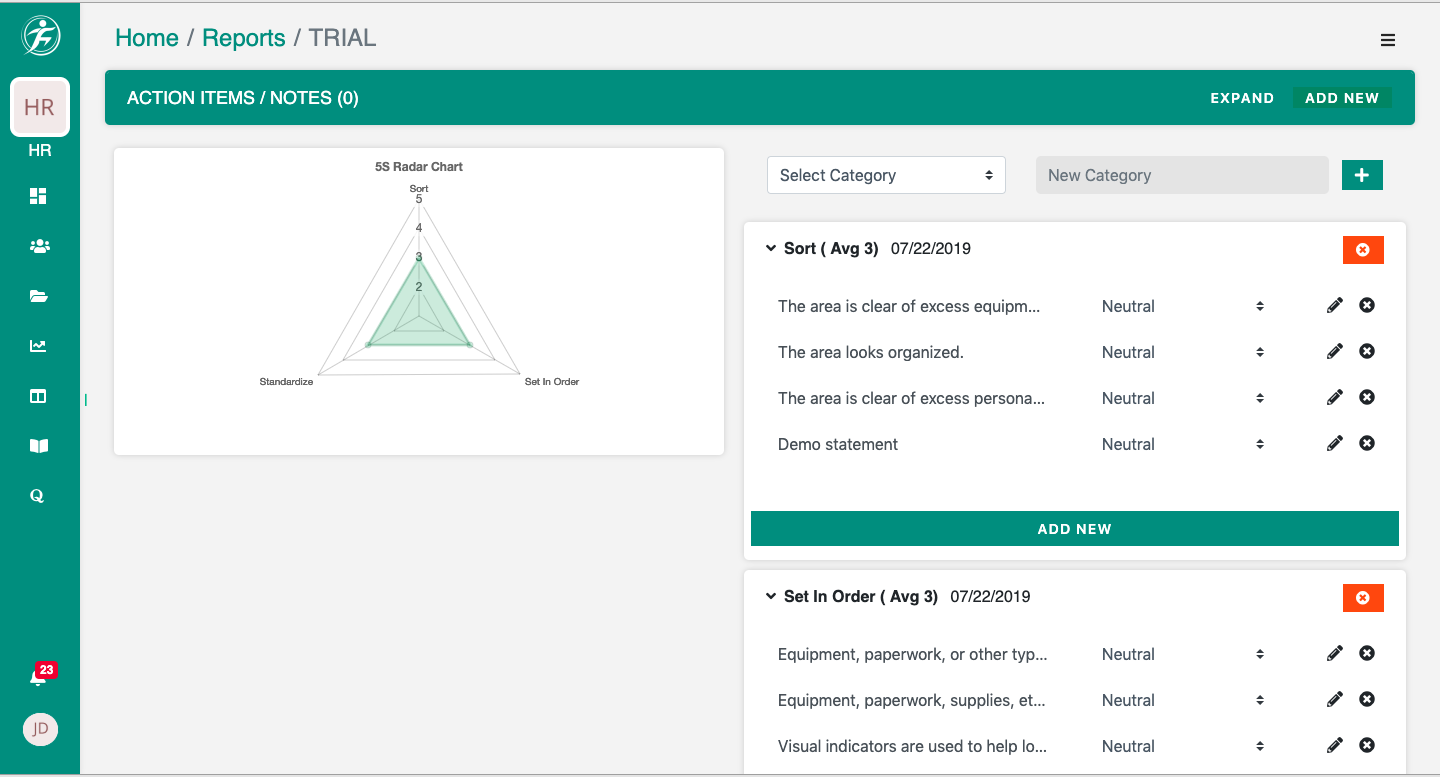This screenshot has height=777, width=1440.
Task: Collapse the Sort section chevron
Action: click(x=771, y=248)
